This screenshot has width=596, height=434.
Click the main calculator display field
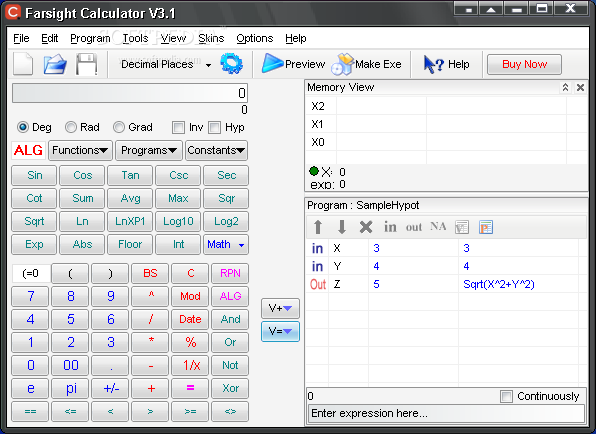click(130, 93)
